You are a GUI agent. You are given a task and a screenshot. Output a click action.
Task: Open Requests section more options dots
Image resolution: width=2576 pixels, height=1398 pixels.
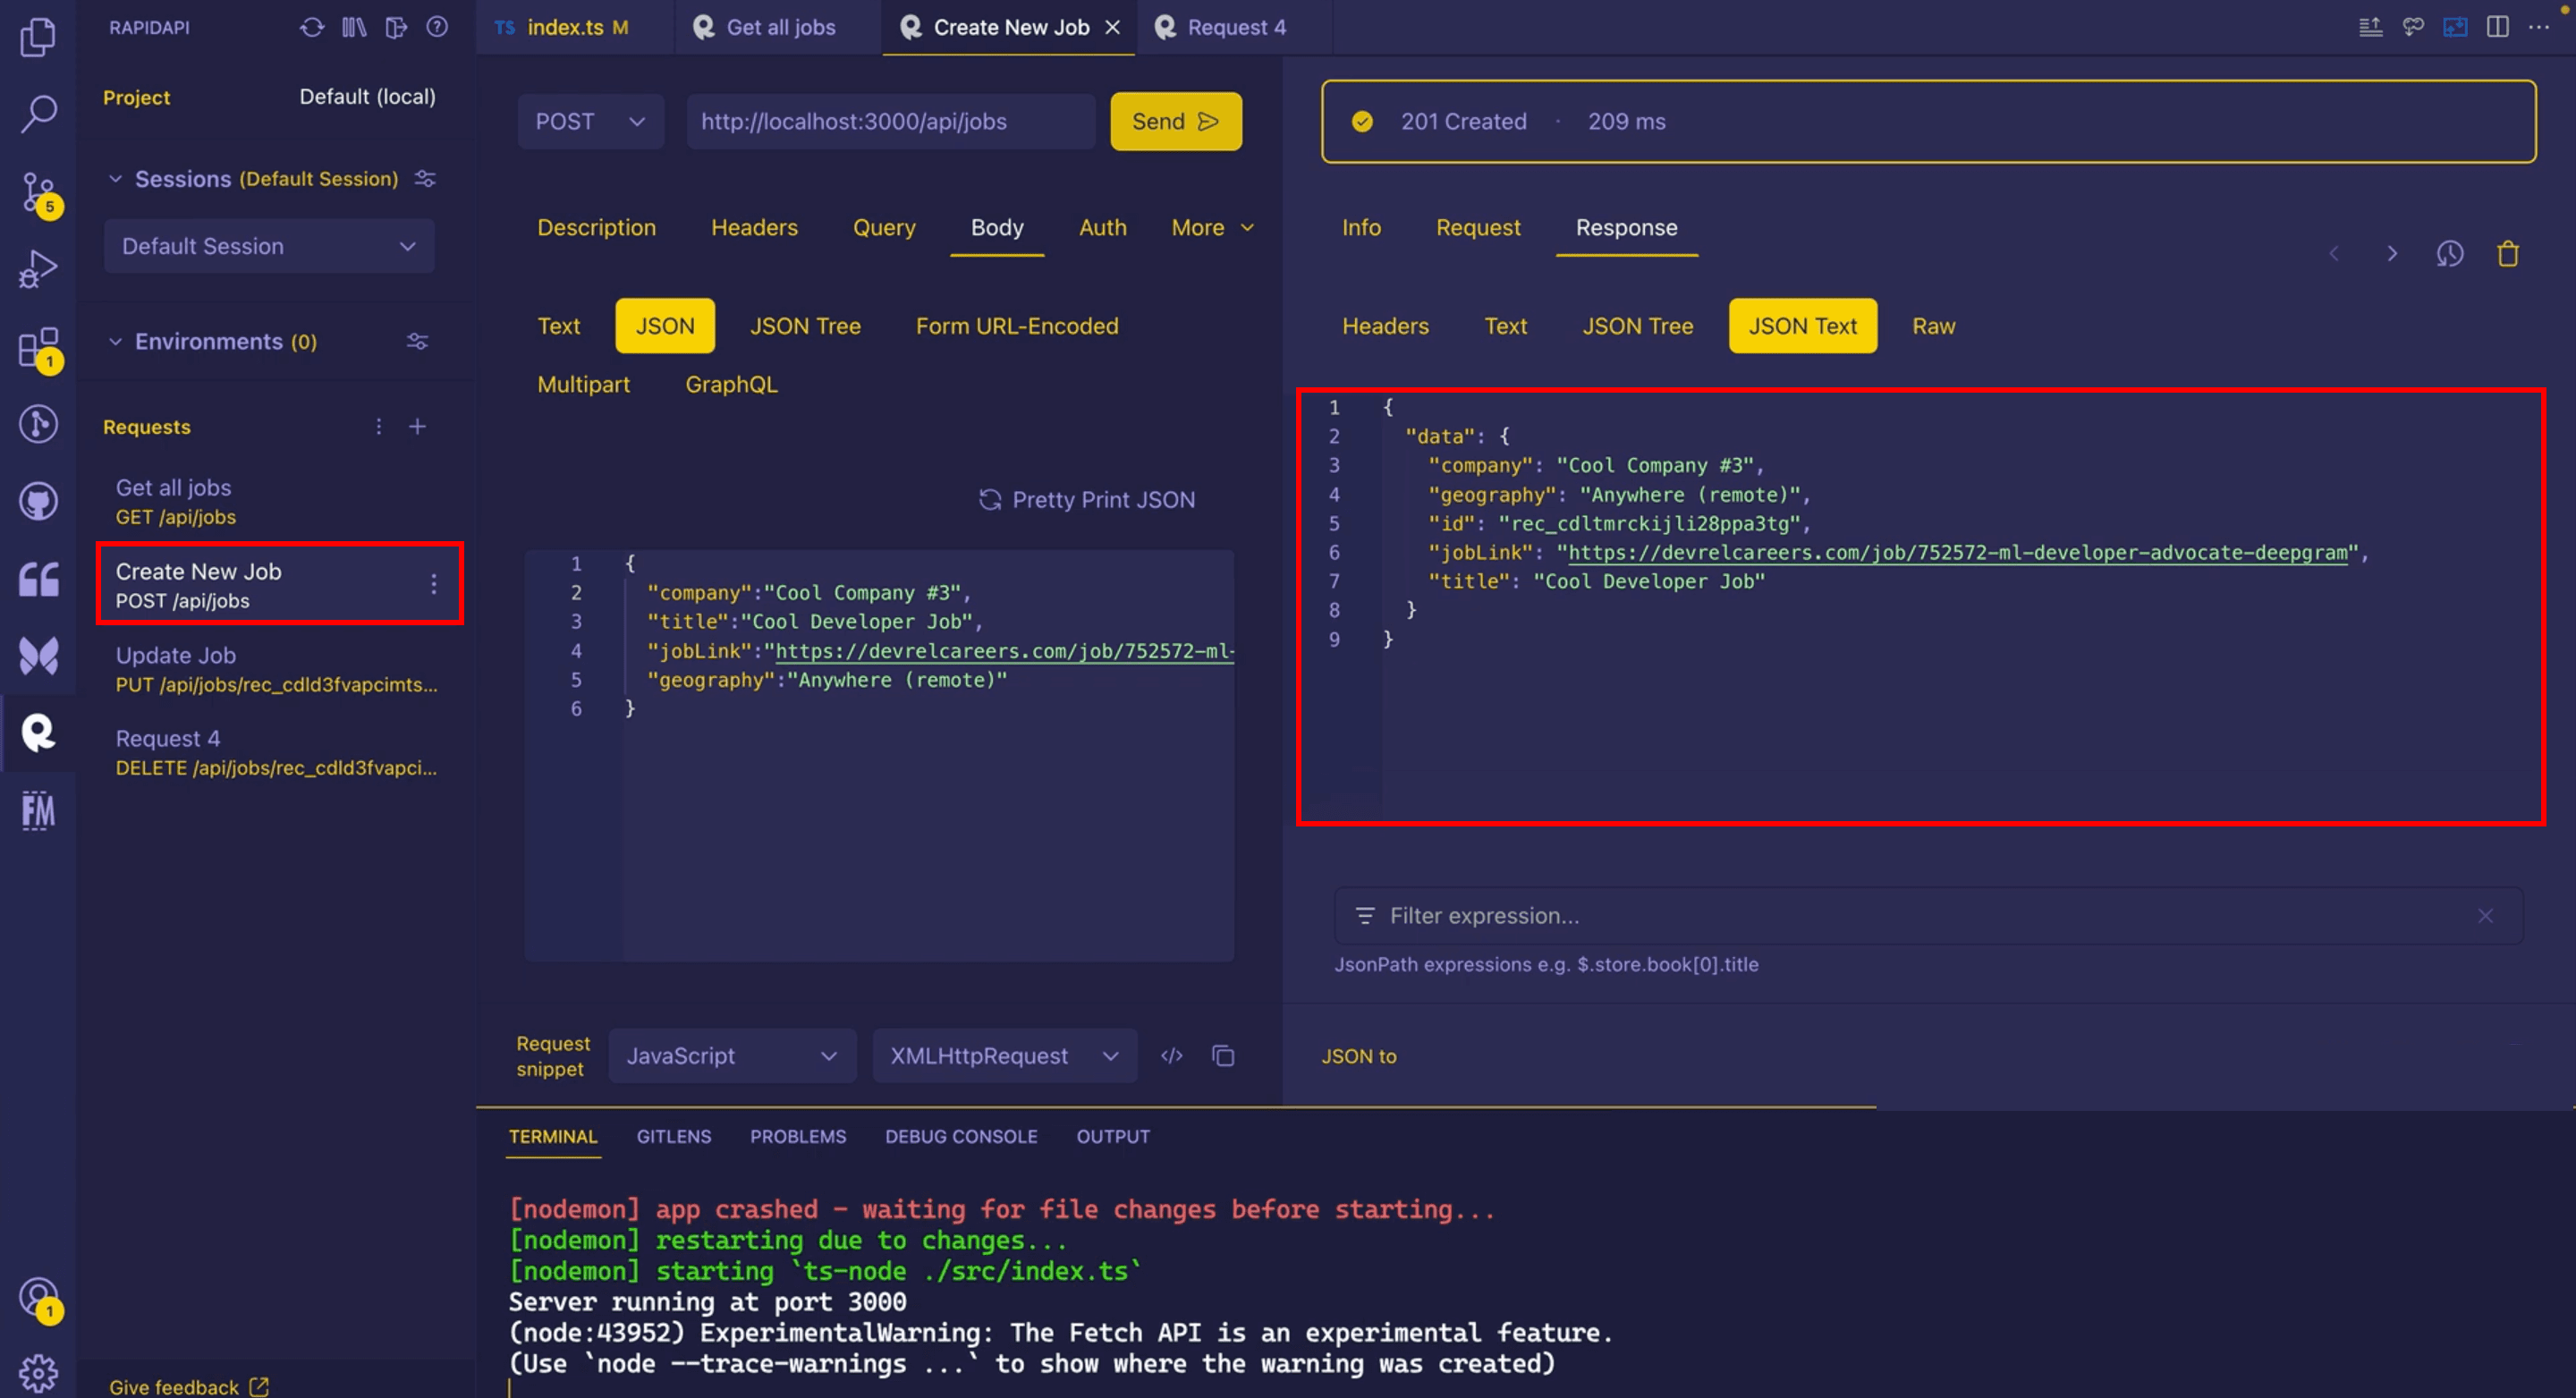(x=378, y=427)
